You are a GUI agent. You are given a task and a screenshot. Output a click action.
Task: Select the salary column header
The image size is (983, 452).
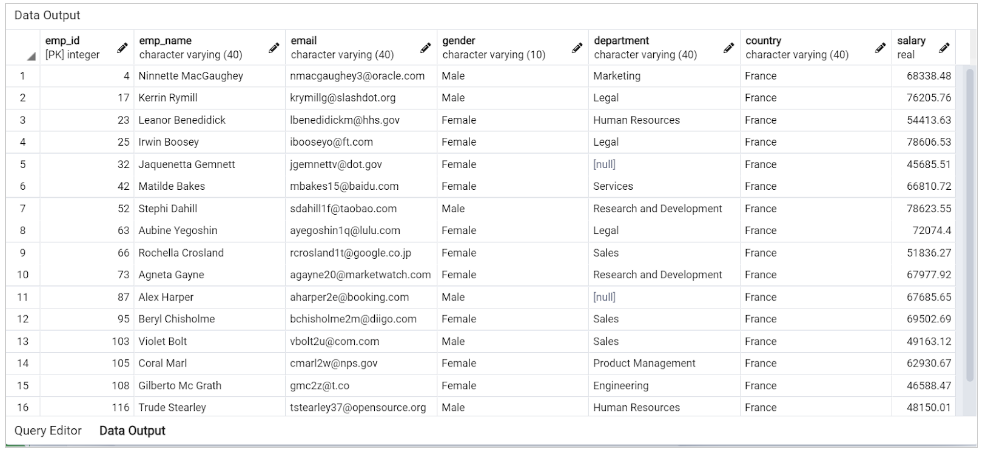[x=924, y=48]
